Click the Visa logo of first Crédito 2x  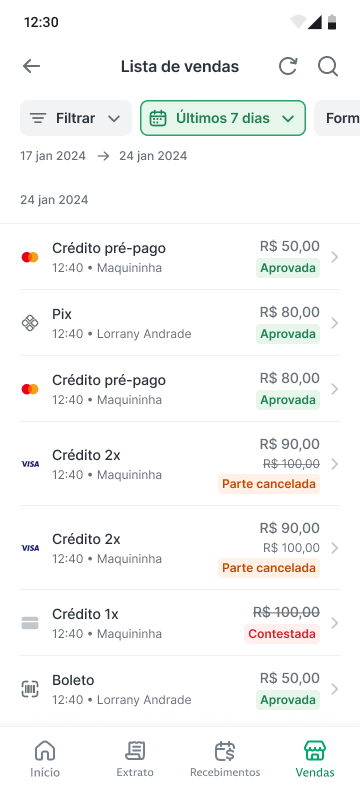pyautogui.click(x=30, y=464)
